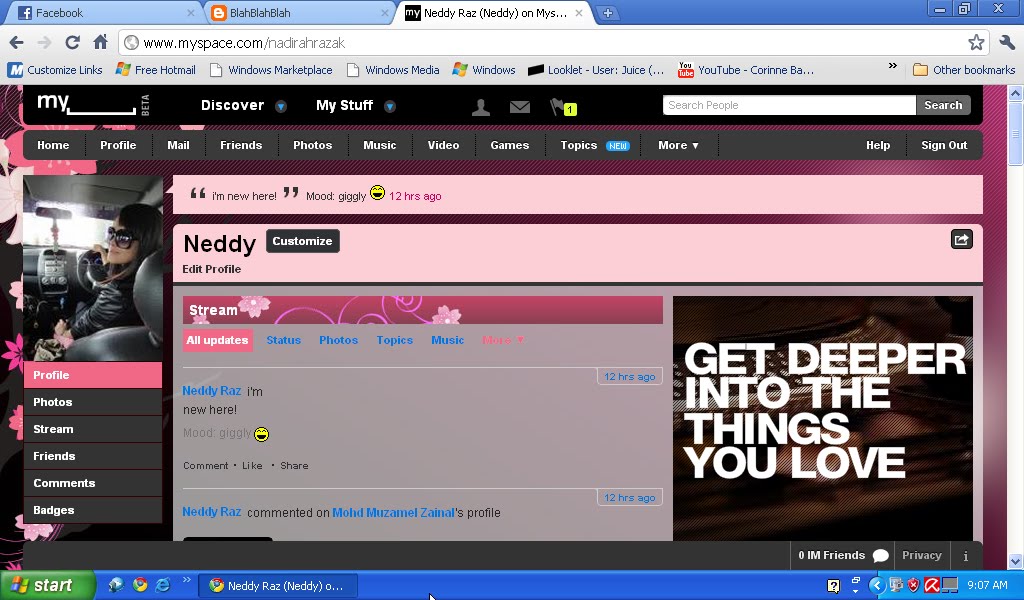The height and width of the screenshot is (600, 1024).
Task: Expand hidden quick launch icons
Action: (x=186, y=579)
